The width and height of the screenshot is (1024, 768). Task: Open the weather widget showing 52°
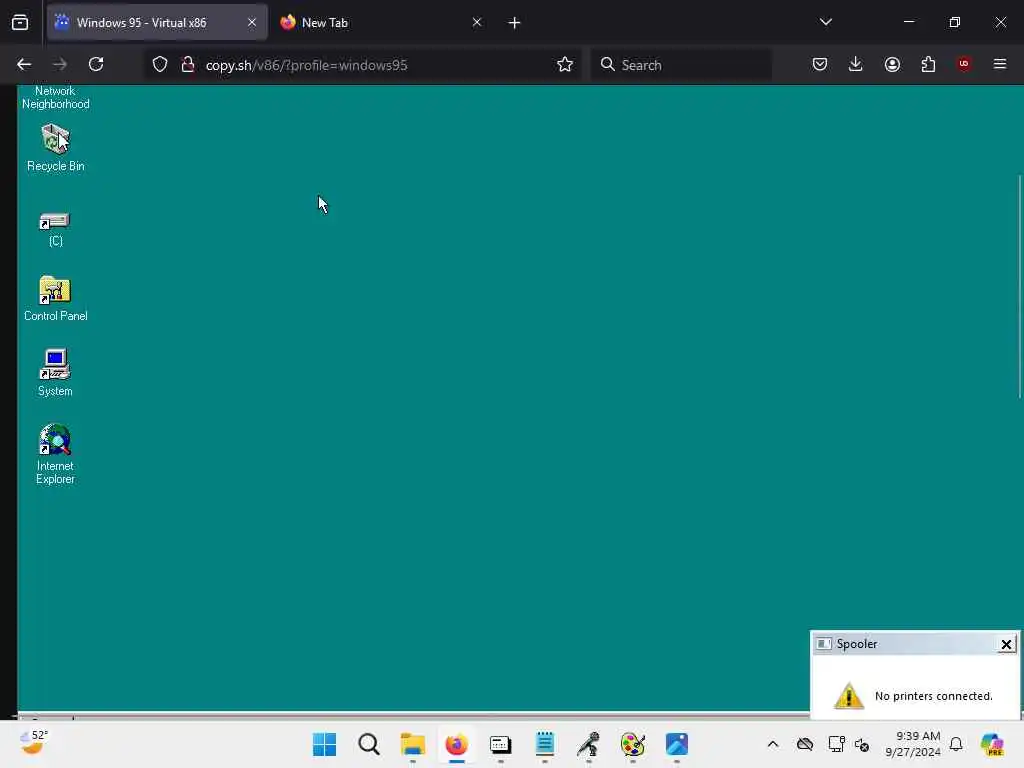pyautogui.click(x=34, y=743)
